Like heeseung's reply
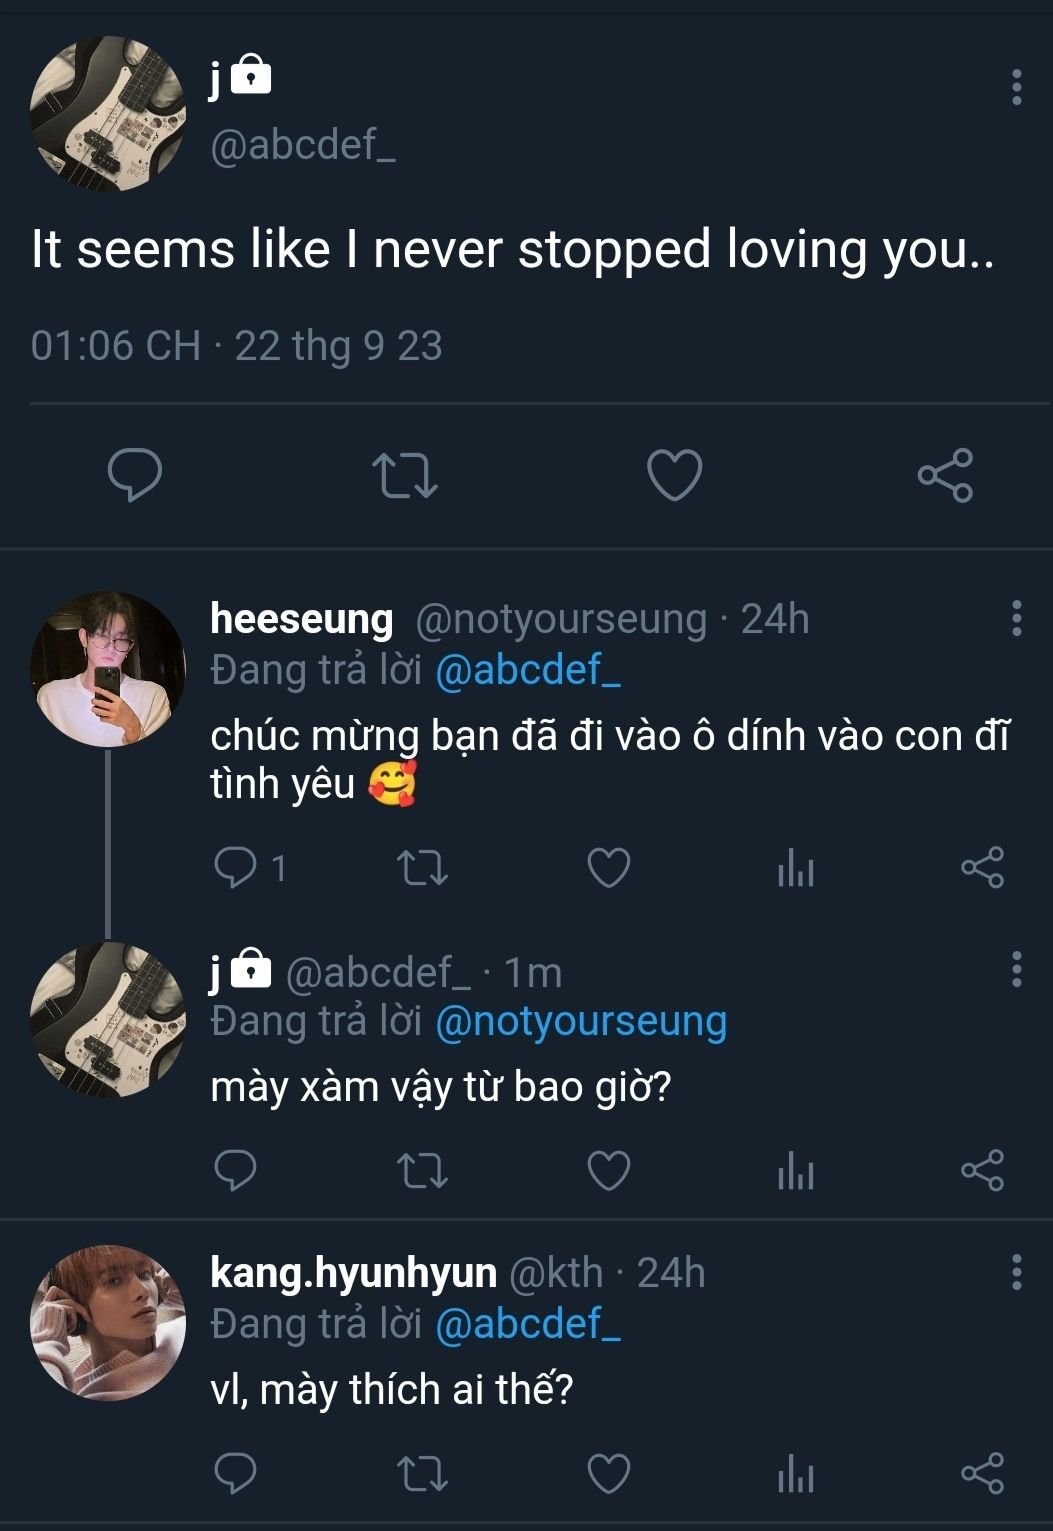The image size is (1053, 1531). [608, 868]
